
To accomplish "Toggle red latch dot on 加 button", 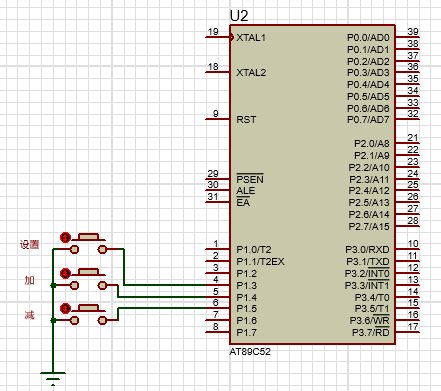I will point(66,273).
